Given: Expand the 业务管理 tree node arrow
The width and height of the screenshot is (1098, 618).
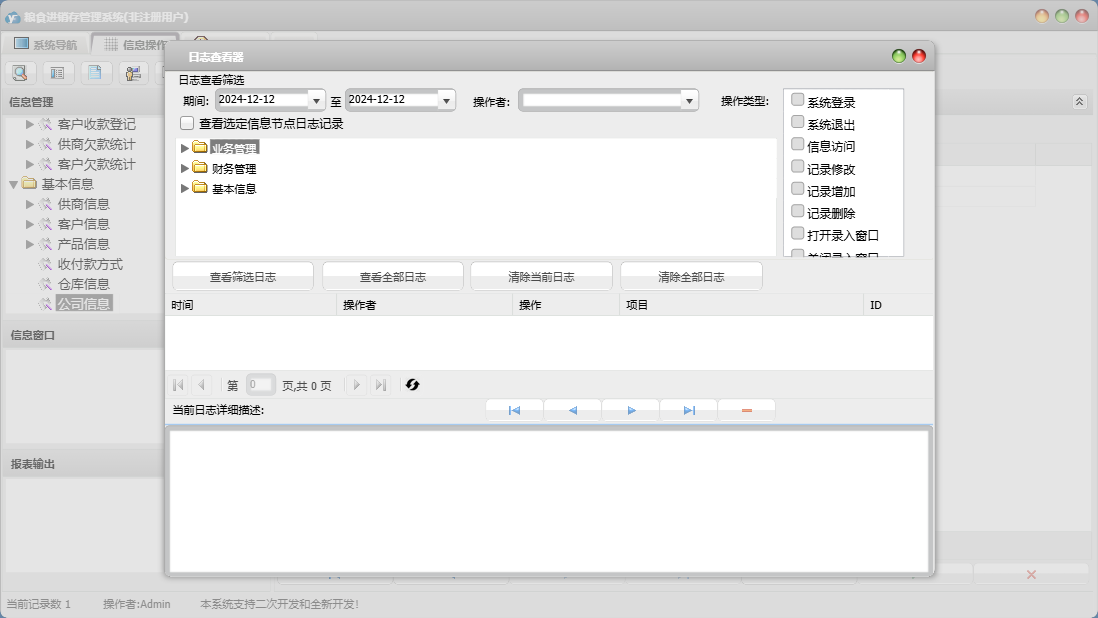Looking at the screenshot, I should (x=185, y=148).
